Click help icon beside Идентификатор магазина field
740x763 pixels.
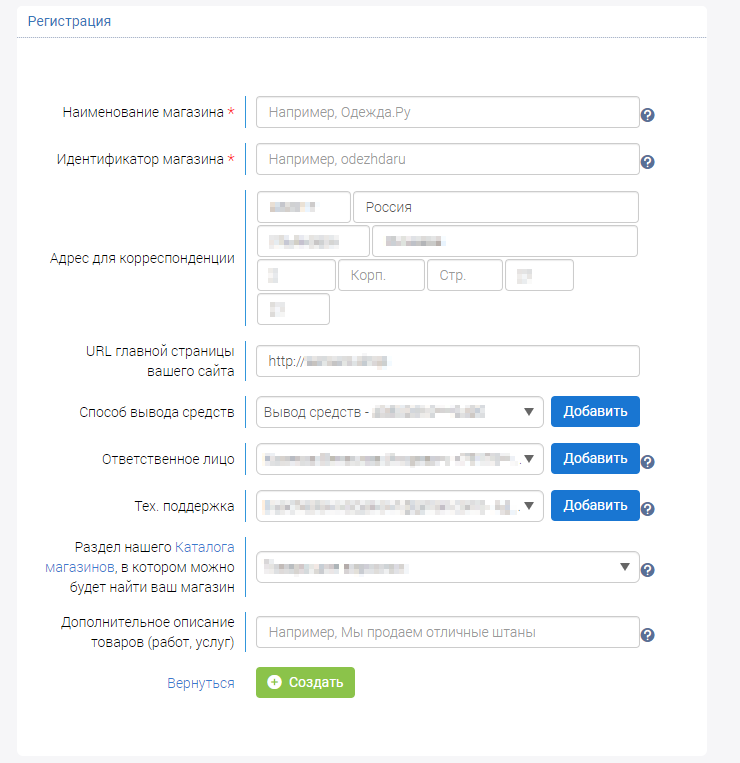coord(647,162)
